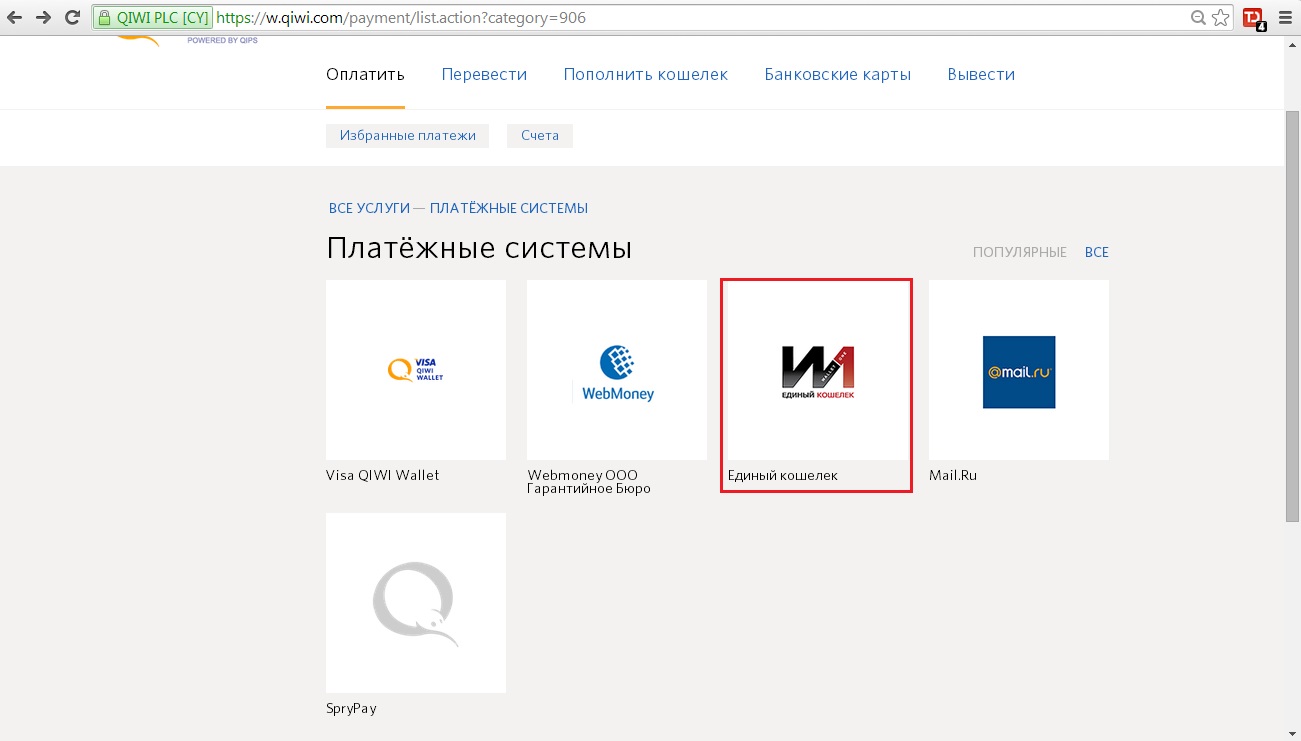
Task: Open the Банковские карты tab
Action: point(838,75)
